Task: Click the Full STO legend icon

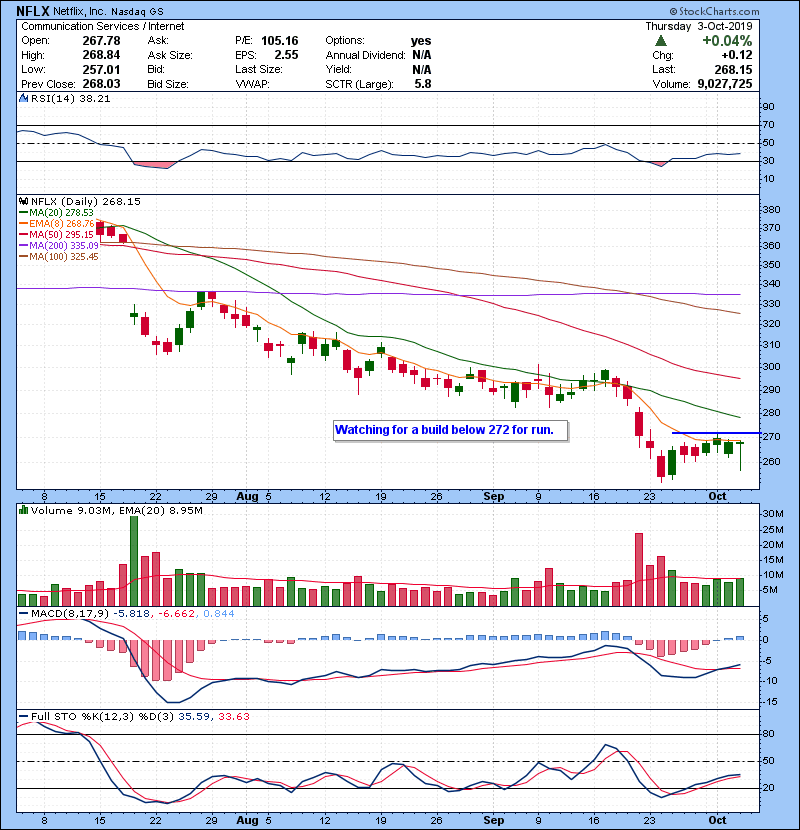Action: pos(23,716)
